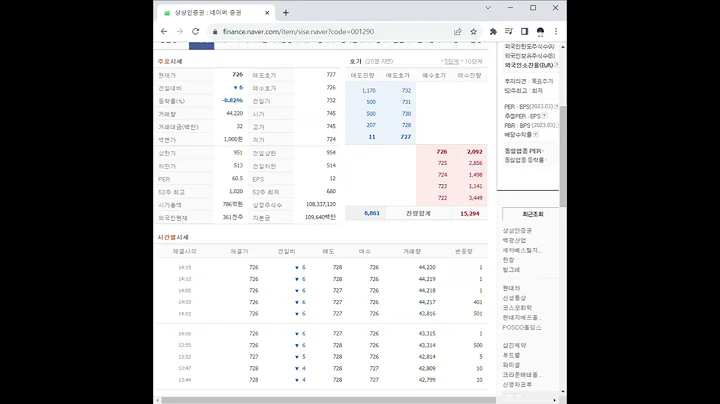
Task: Open 크라운해태홀 in recent list
Action: click(x=522, y=375)
